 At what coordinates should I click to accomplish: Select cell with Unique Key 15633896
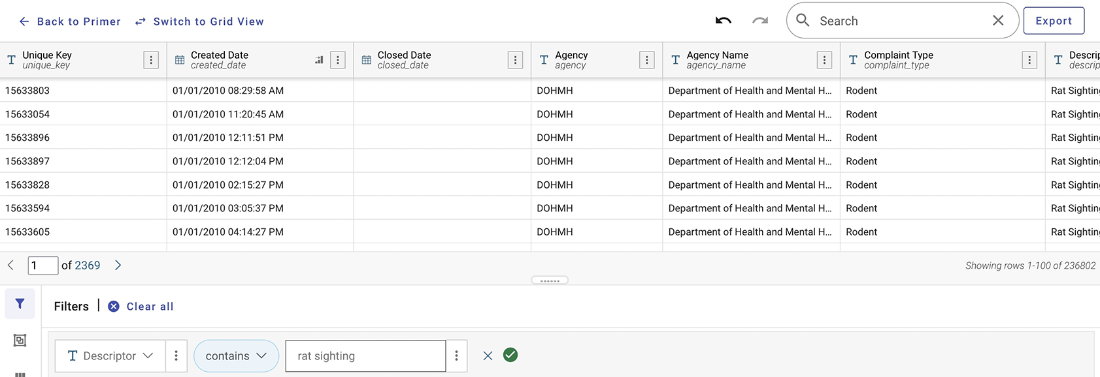click(x=83, y=138)
